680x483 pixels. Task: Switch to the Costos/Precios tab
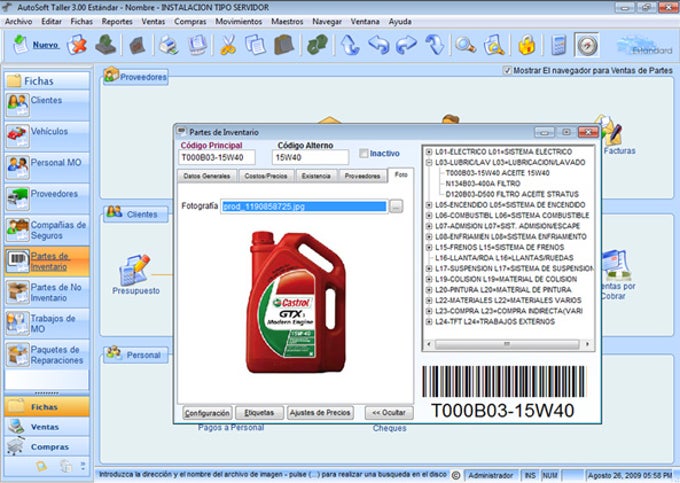click(266, 176)
